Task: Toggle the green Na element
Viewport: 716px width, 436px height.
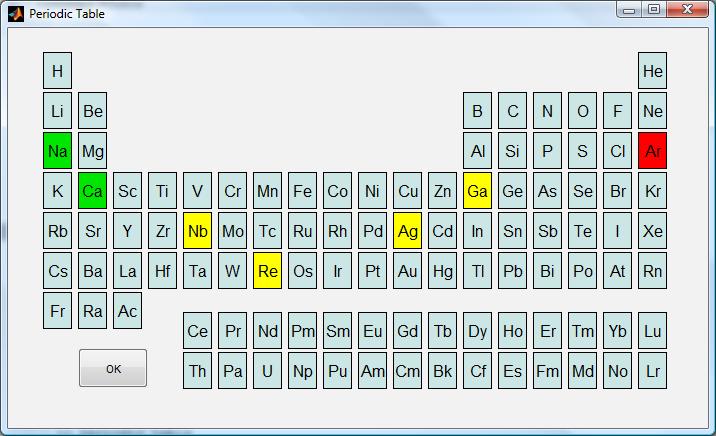Action: 58,151
